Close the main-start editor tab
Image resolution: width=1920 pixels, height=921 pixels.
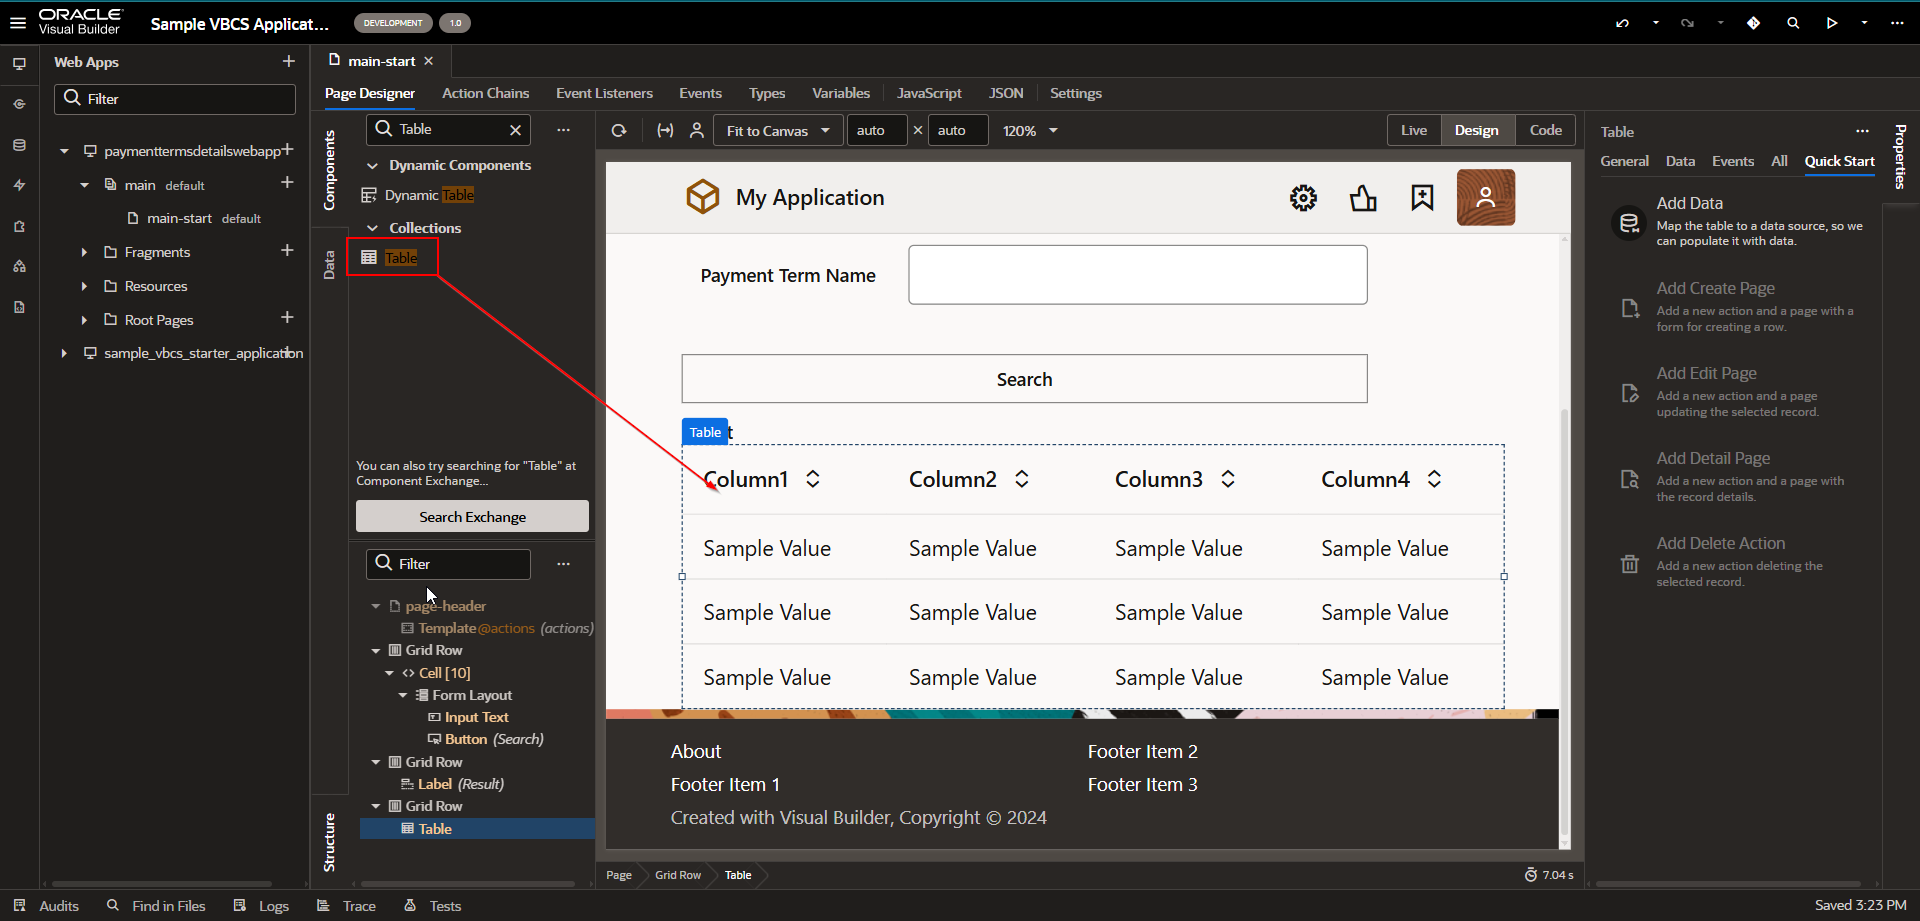tap(429, 61)
